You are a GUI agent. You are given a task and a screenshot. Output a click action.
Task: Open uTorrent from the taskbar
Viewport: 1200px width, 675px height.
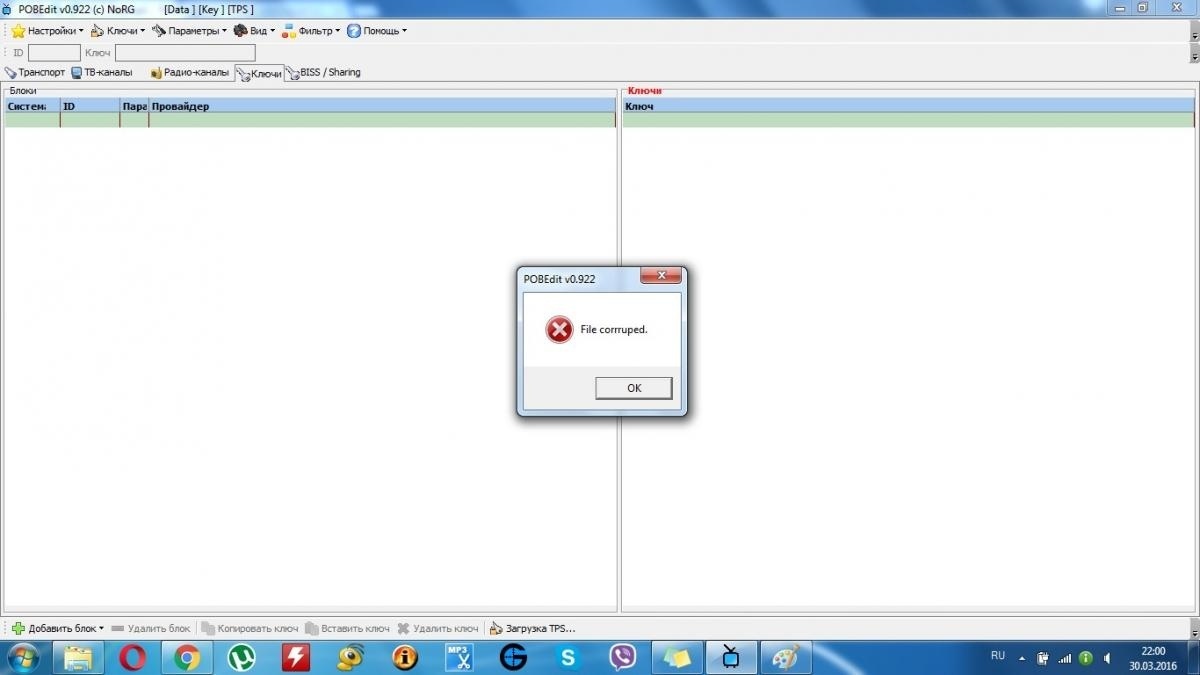point(241,657)
